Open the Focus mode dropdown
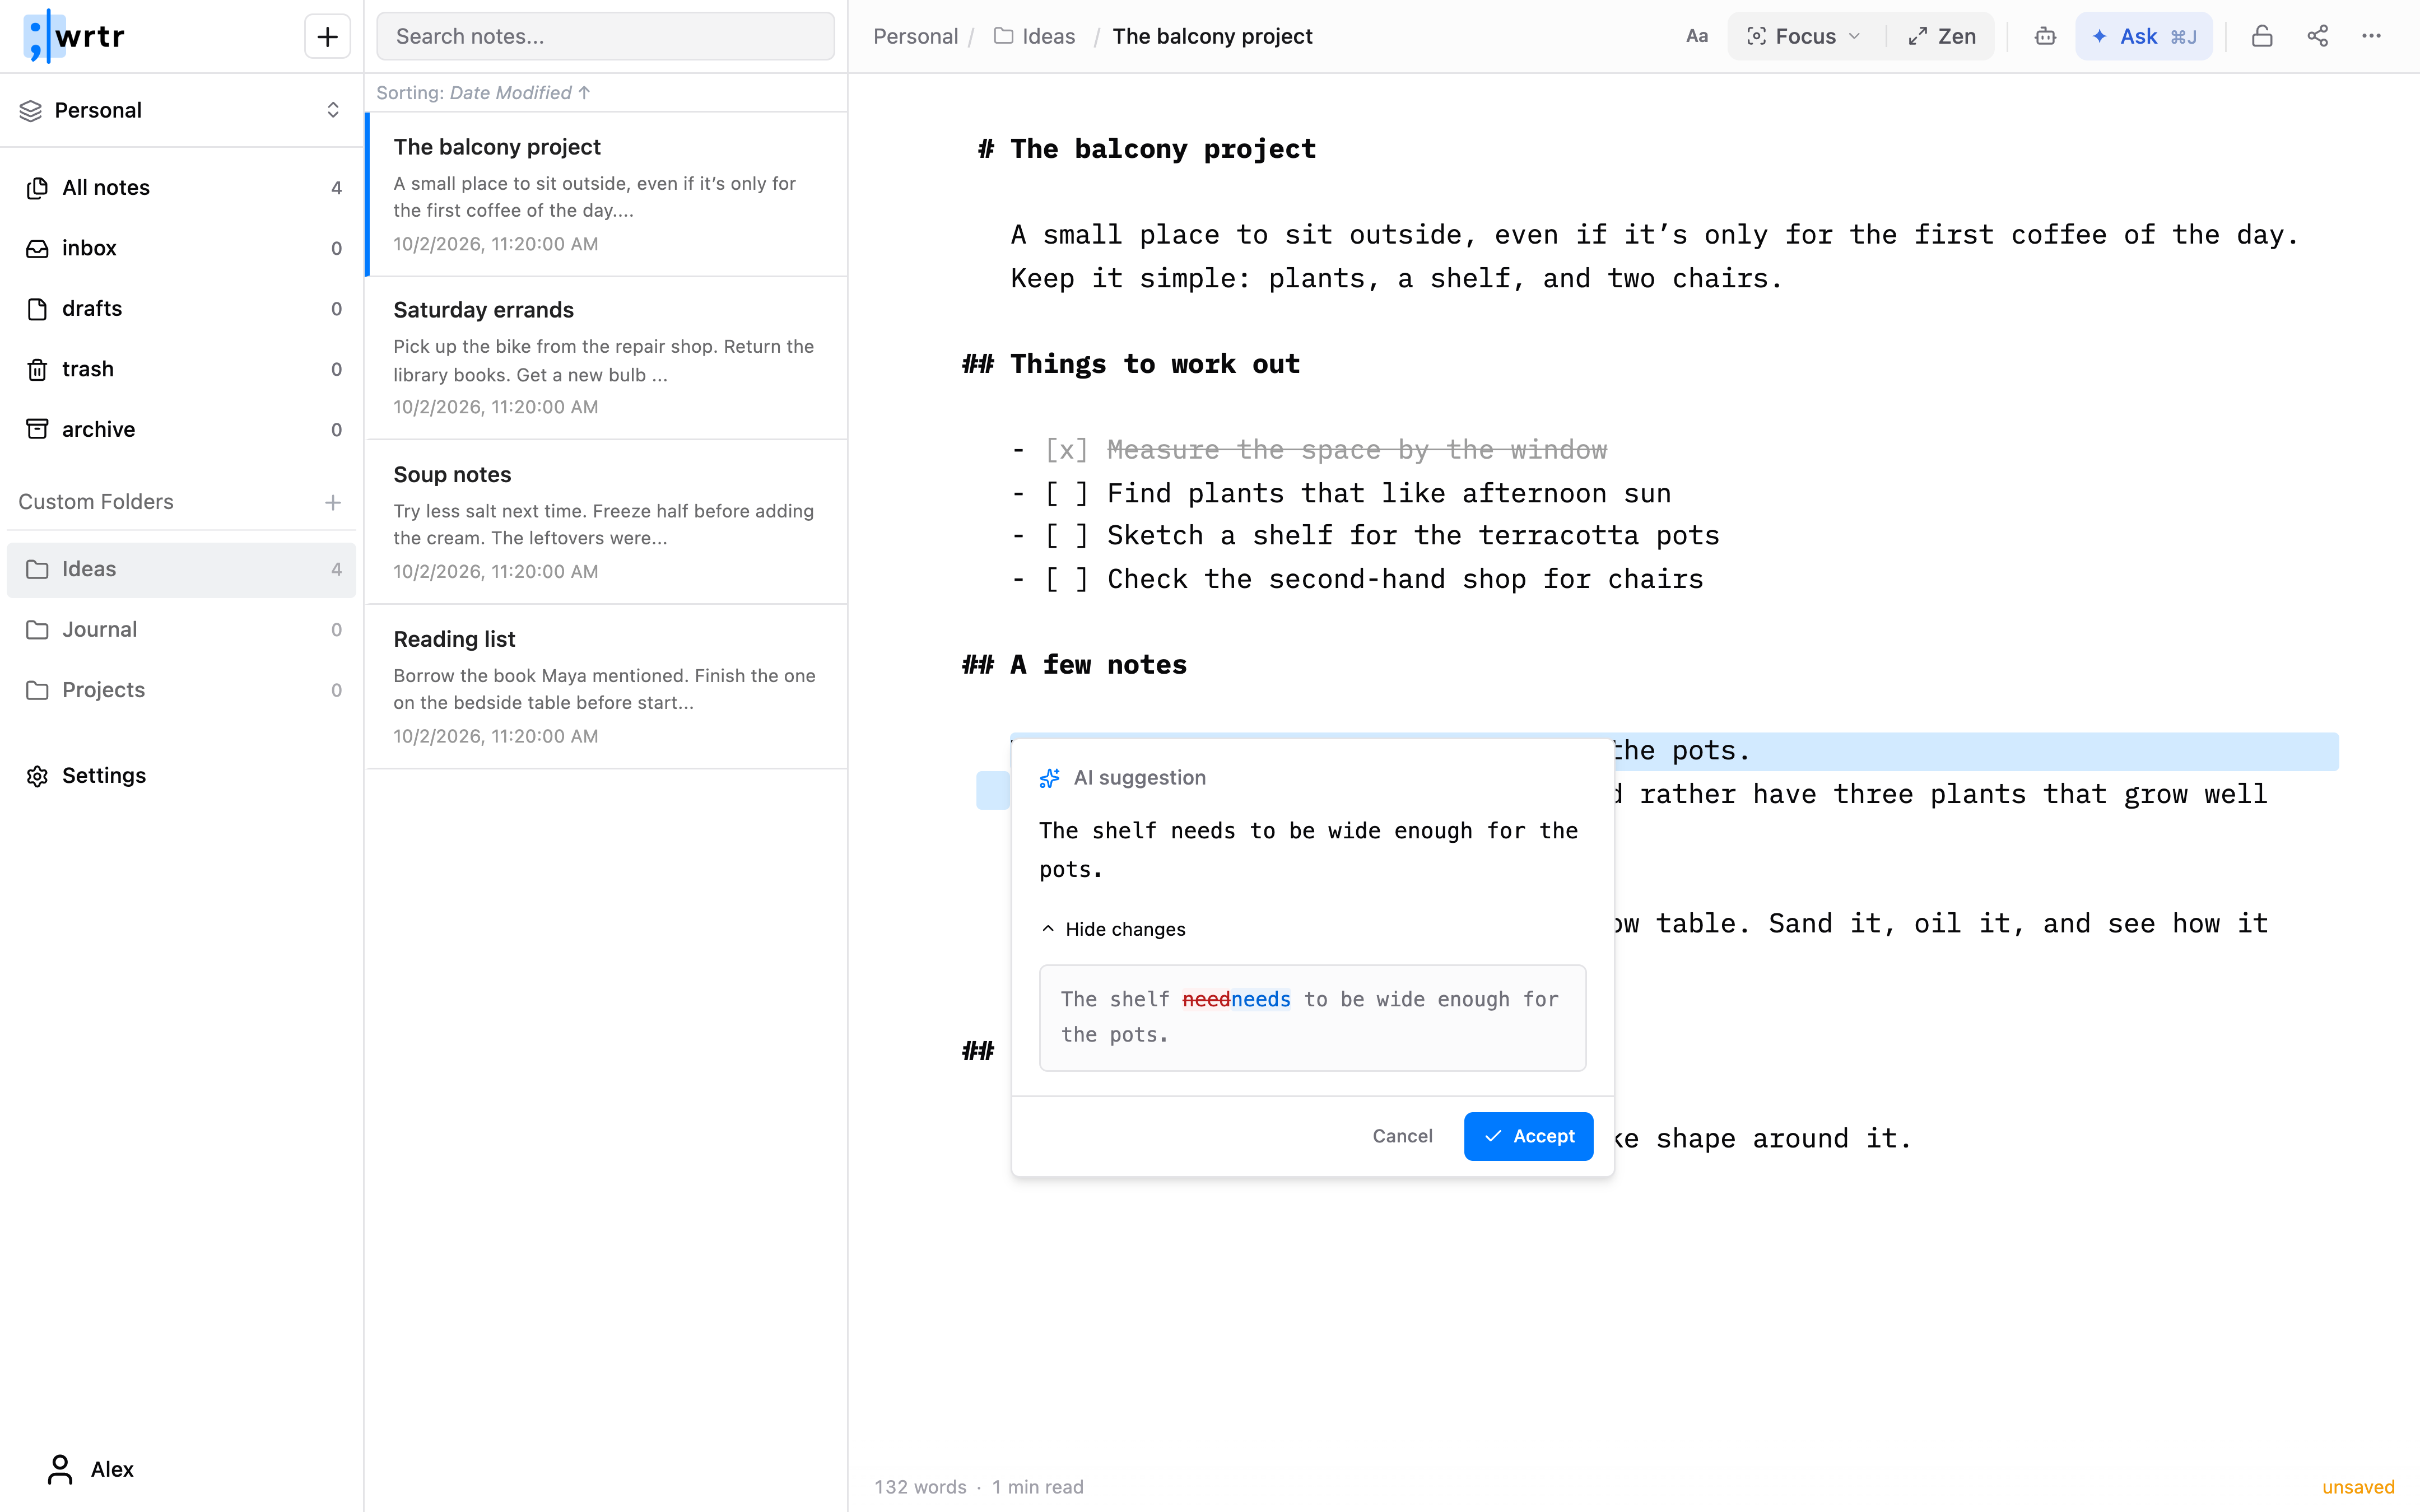Screen dimensions: 2420x1512 (1804, 37)
